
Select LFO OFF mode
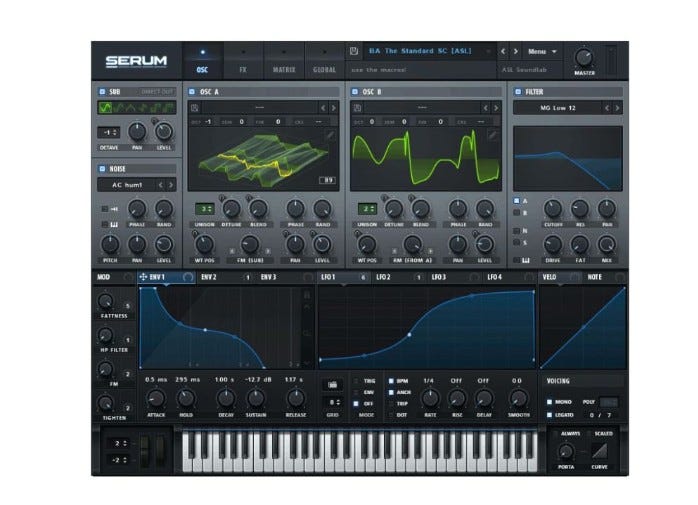(356, 404)
